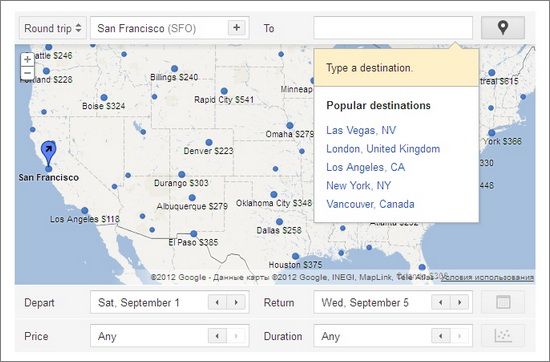Choose Las Vegas, NV from popular destinations
The width and height of the screenshot is (550, 362).
click(x=361, y=130)
